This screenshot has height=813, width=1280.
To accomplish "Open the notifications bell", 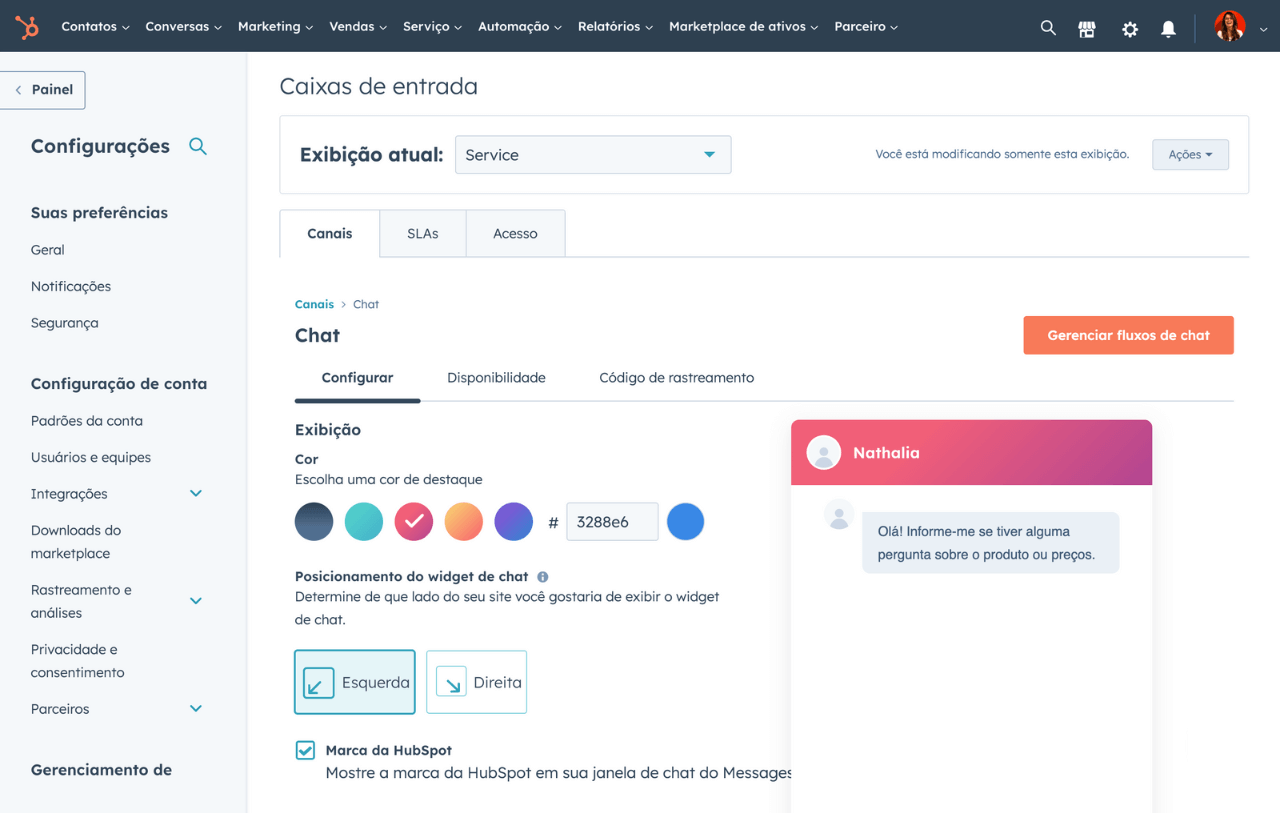I will coord(1168,29).
